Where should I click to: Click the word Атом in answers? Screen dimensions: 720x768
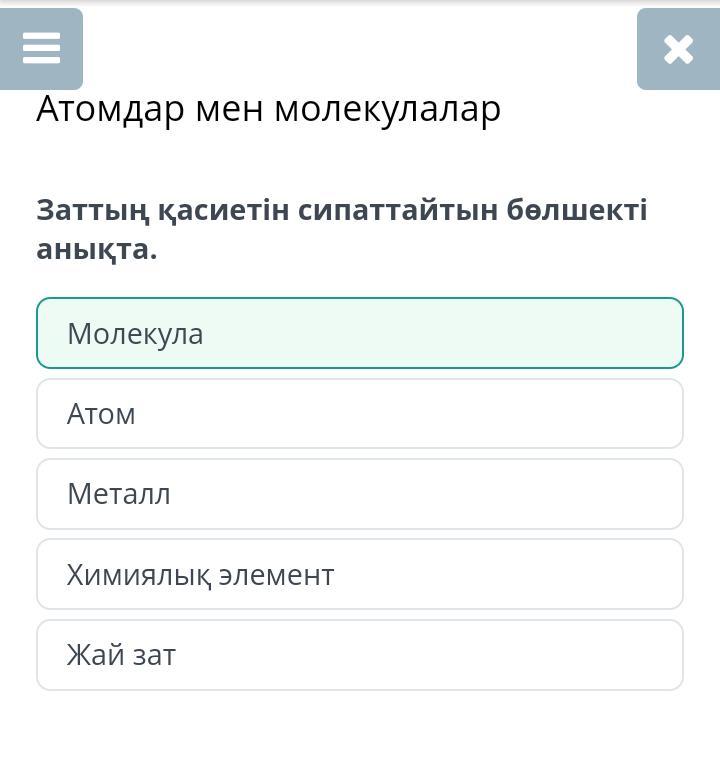(101, 414)
